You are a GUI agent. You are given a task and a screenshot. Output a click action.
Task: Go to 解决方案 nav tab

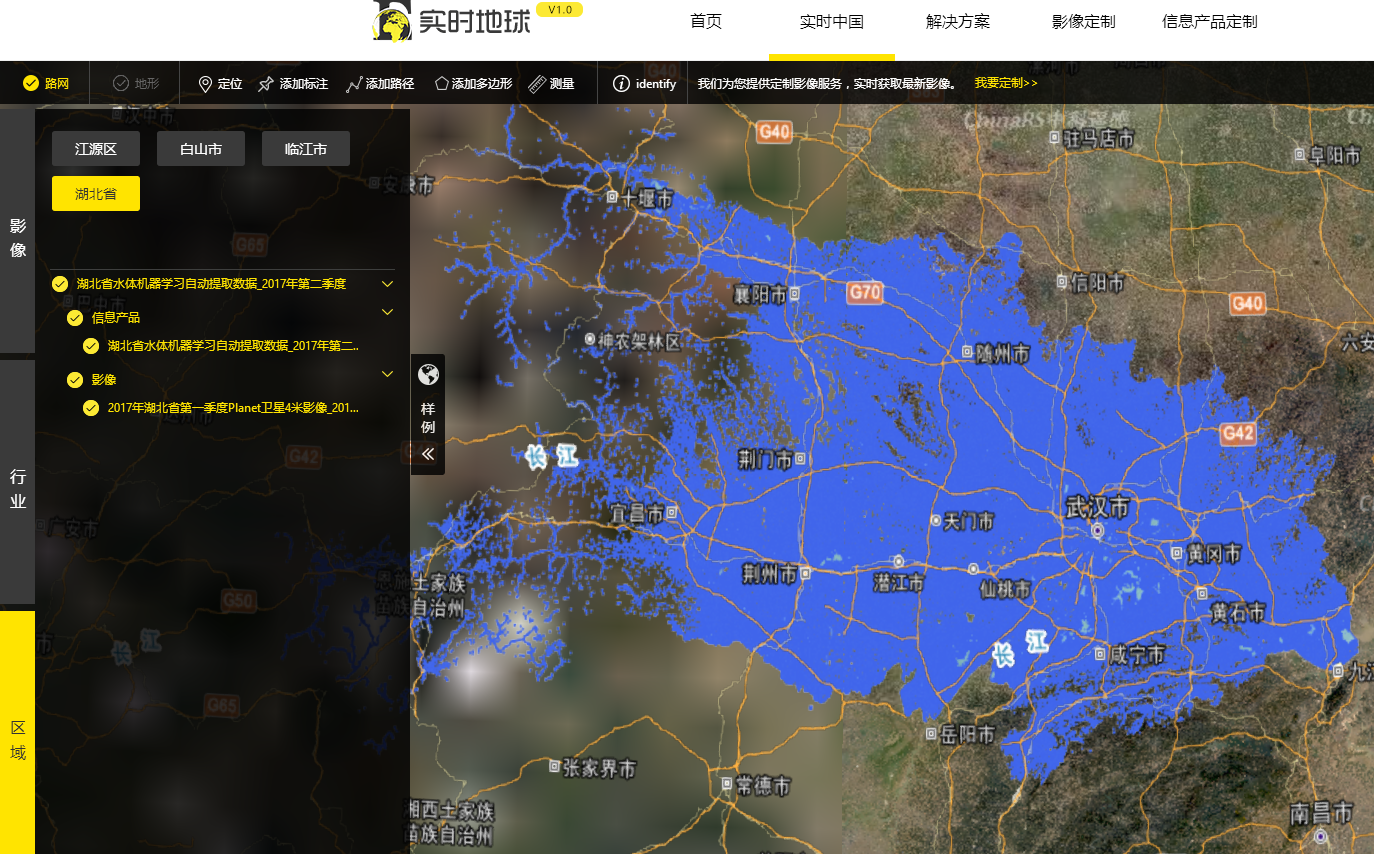tap(958, 22)
